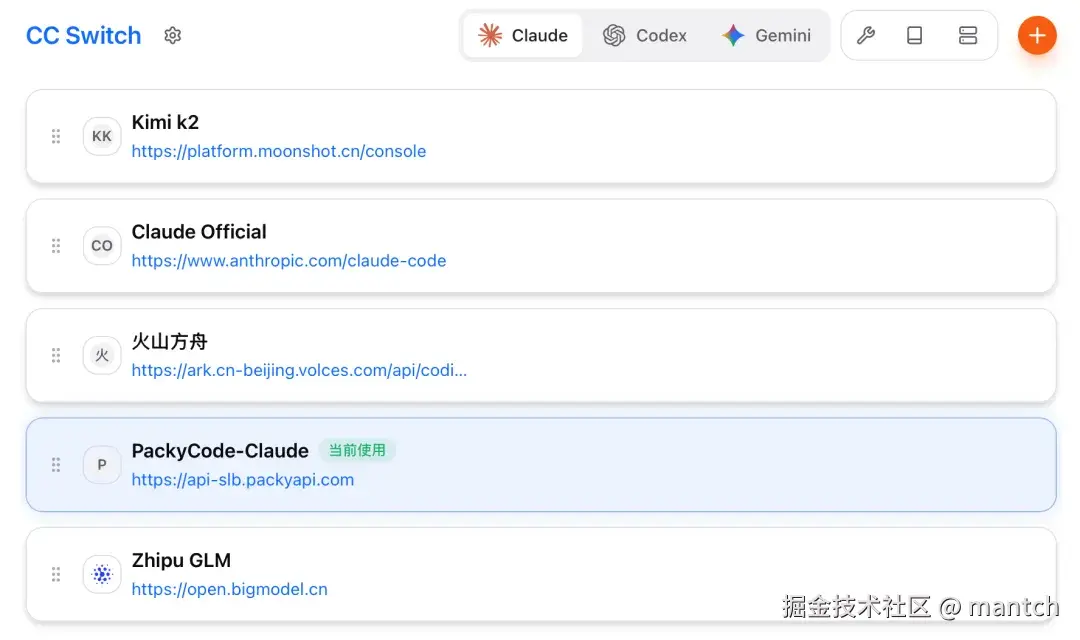Open the open.bigmodel.cn link

[230, 589]
